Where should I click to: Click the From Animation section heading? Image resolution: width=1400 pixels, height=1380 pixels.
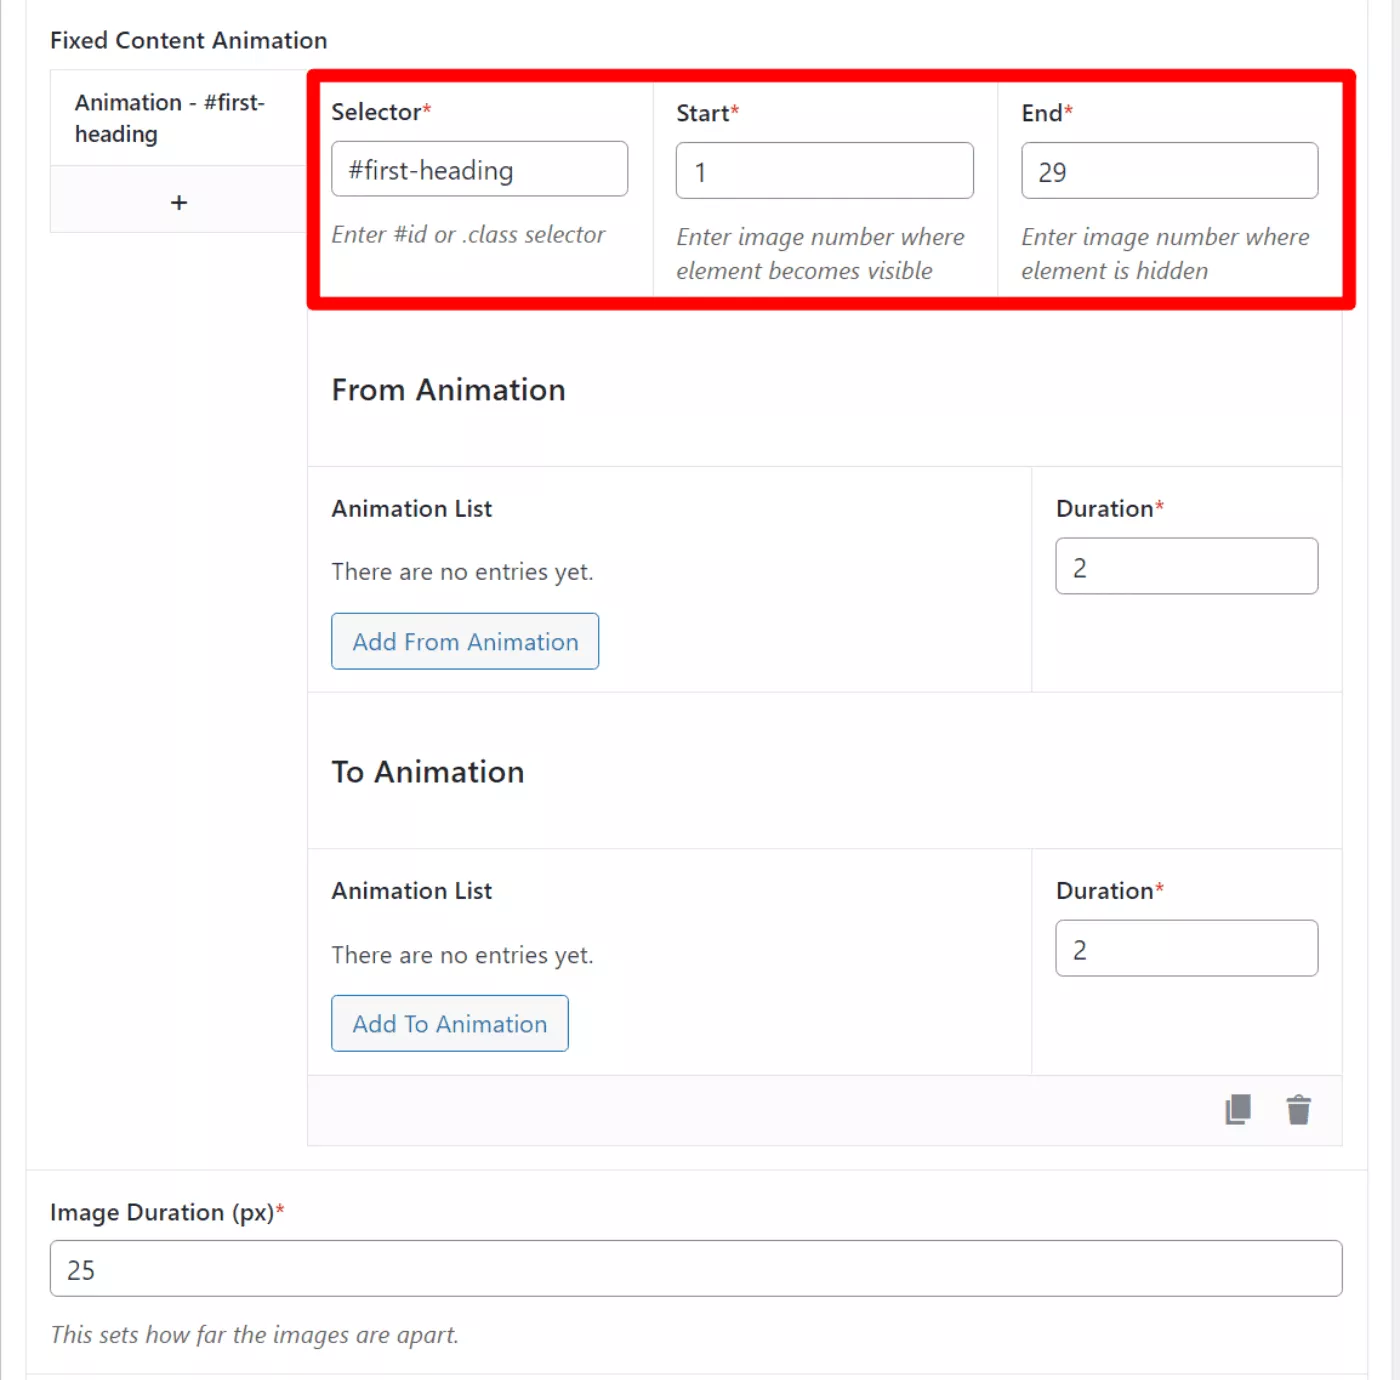[449, 390]
